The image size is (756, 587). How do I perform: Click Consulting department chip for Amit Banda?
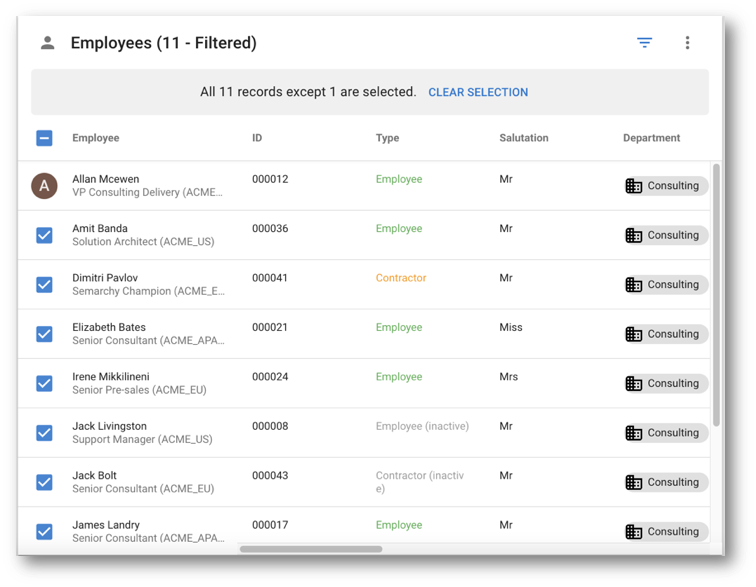pos(666,235)
